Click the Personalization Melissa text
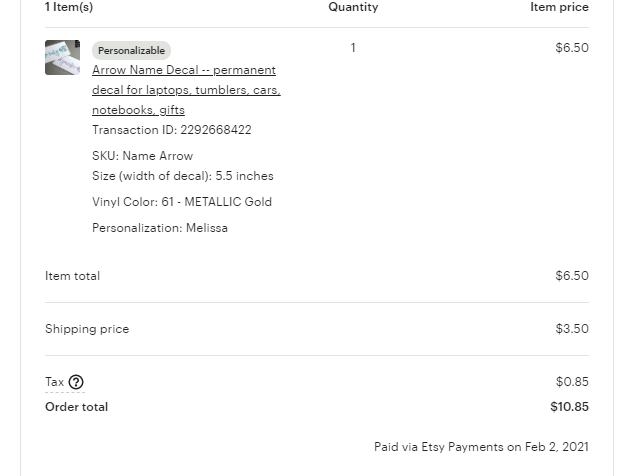The width and height of the screenshot is (636, 476). (x=160, y=228)
